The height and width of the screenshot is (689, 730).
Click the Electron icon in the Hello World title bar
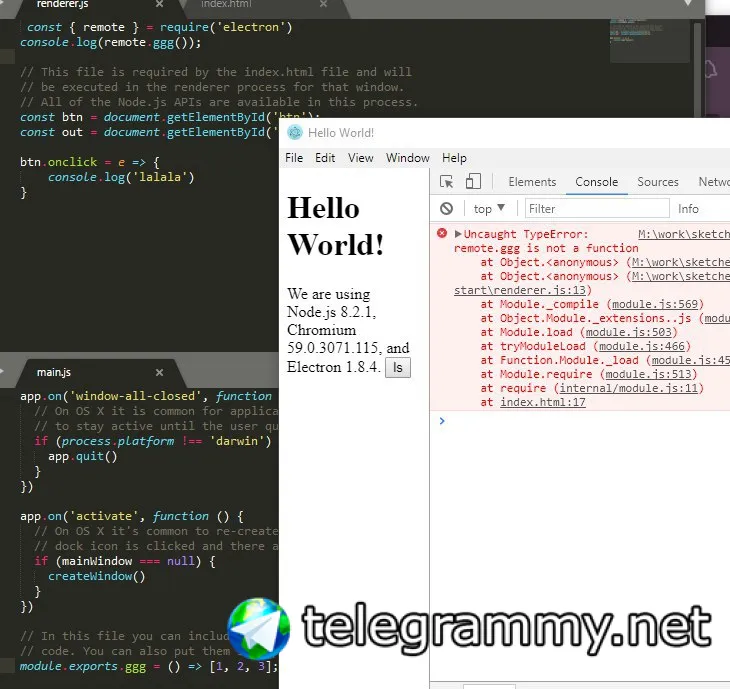(x=295, y=133)
